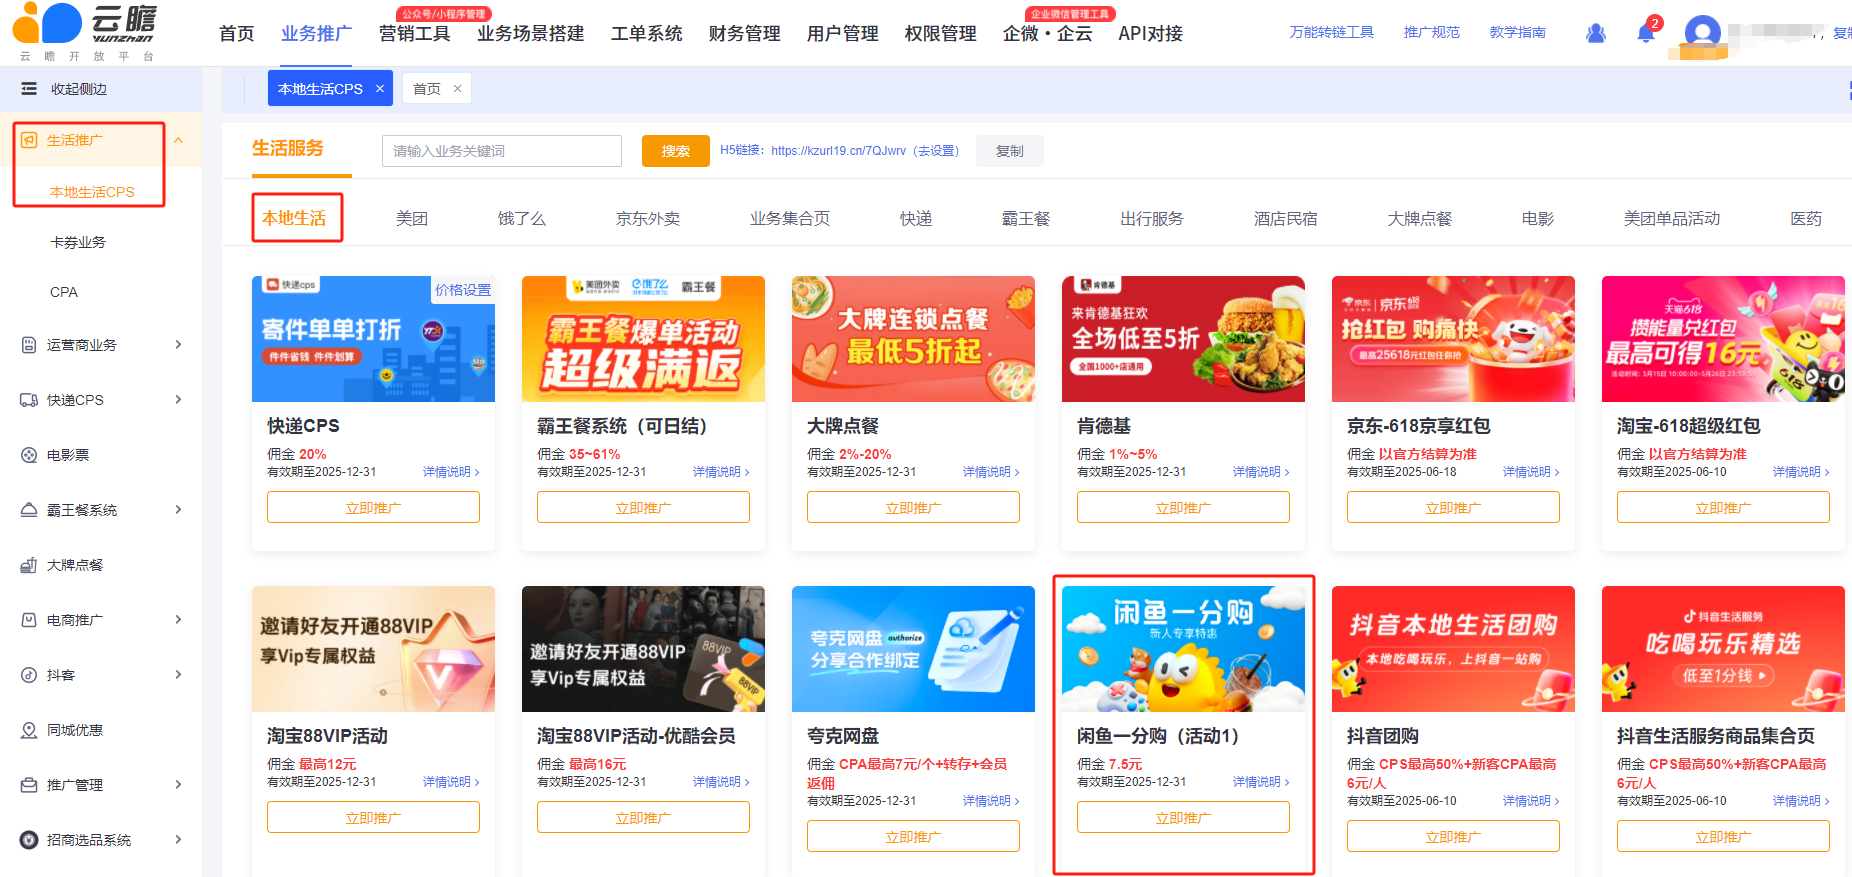The height and width of the screenshot is (877, 1852).
Task: Open the 大牌连锁点餐 banner image
Action: pos(913,339)
